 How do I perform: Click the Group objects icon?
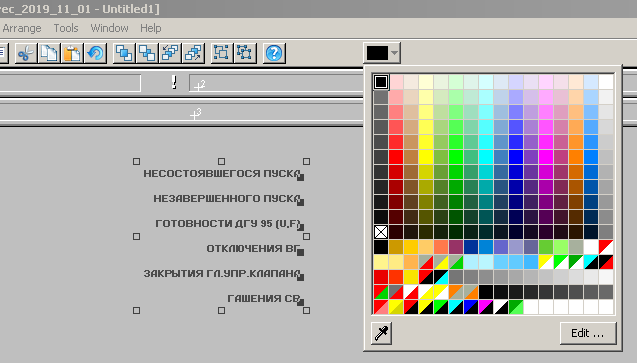pyautogui.click(x=221, y=53)
